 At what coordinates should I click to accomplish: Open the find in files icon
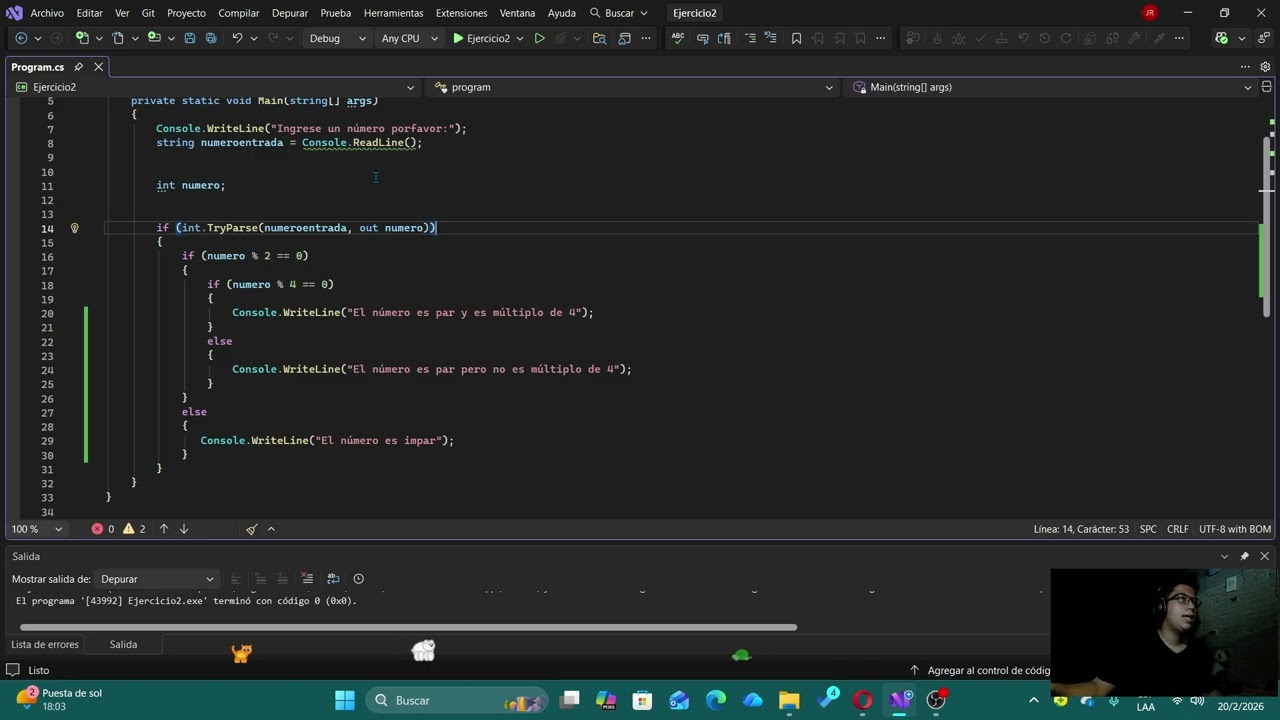point(599,38)
